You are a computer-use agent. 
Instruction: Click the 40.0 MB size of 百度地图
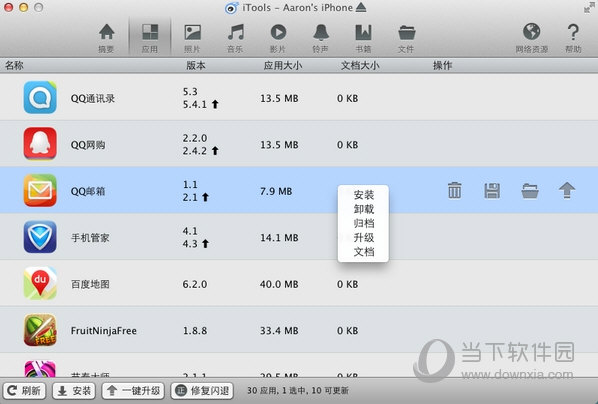tap(279, 284)
